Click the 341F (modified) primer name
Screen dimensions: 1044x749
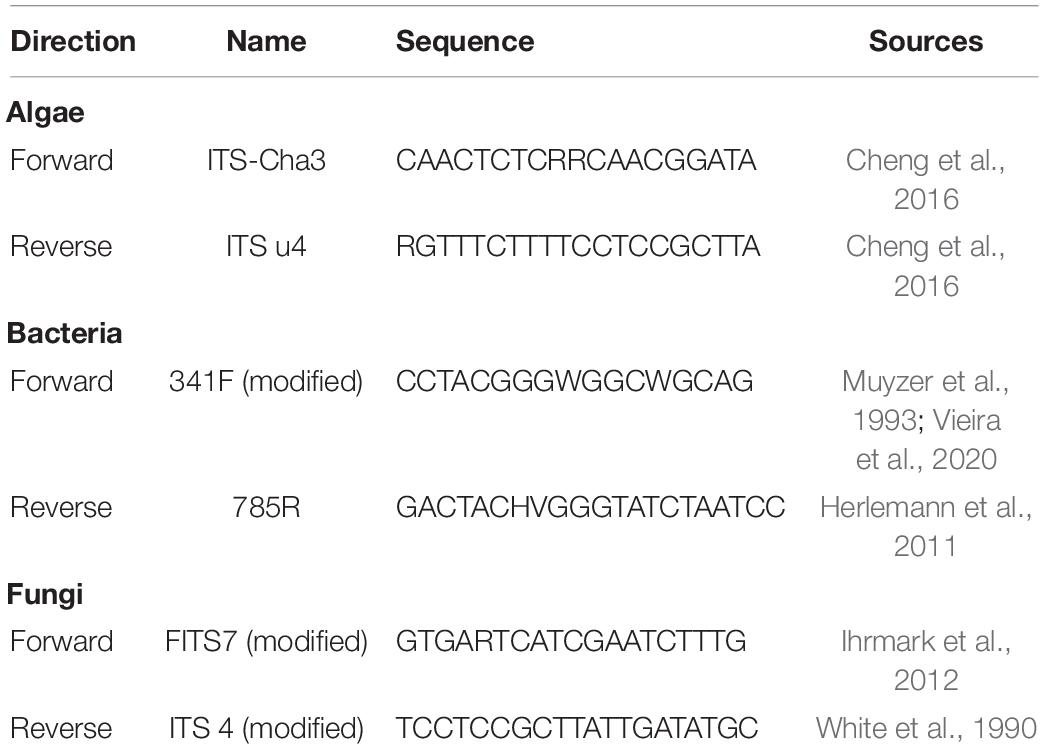coord(266,381)
